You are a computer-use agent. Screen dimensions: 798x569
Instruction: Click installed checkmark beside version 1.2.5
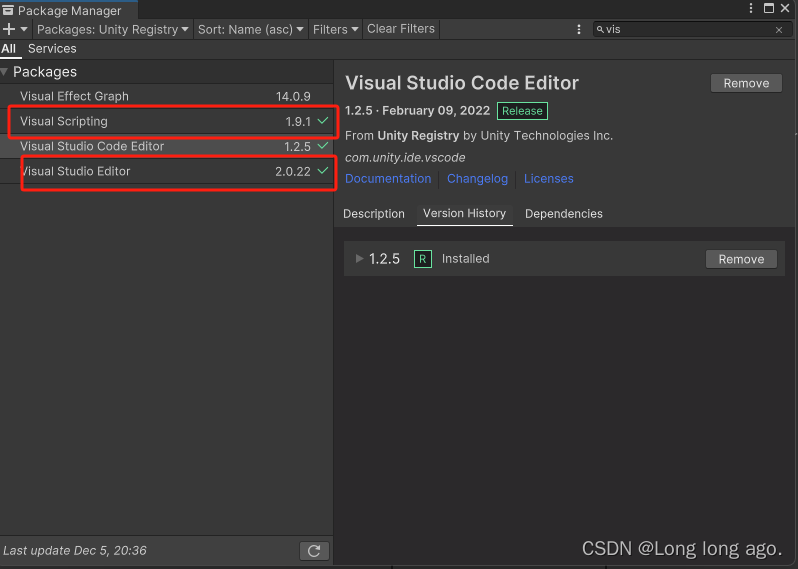coord(323,146)
